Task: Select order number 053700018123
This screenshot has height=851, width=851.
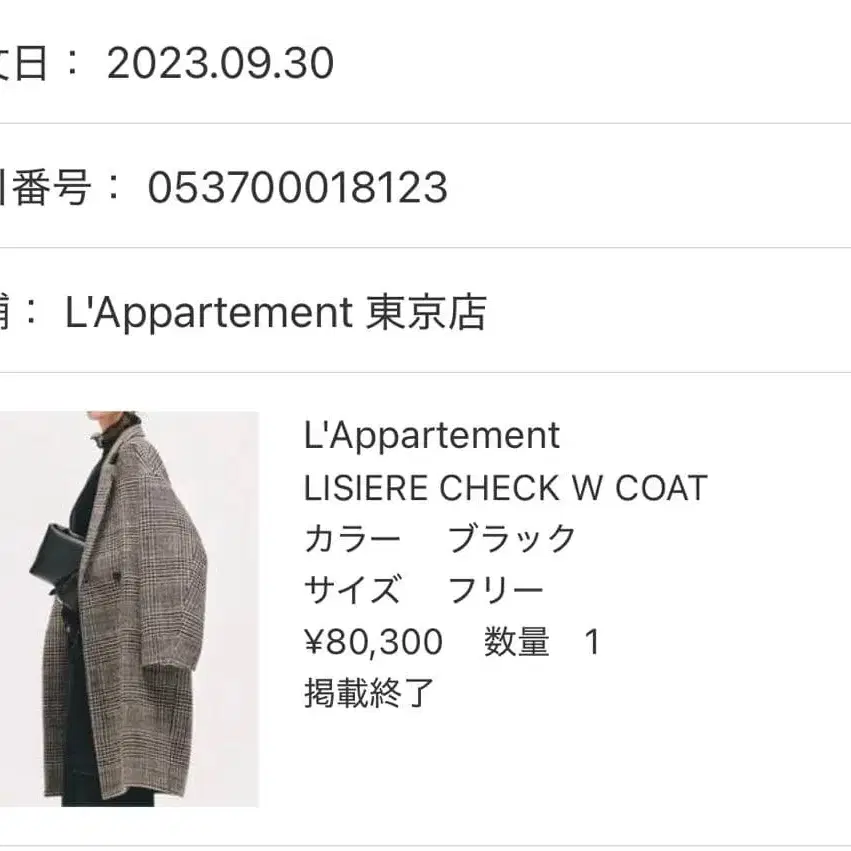Action: pyautogui.click(x=297, y=187)
